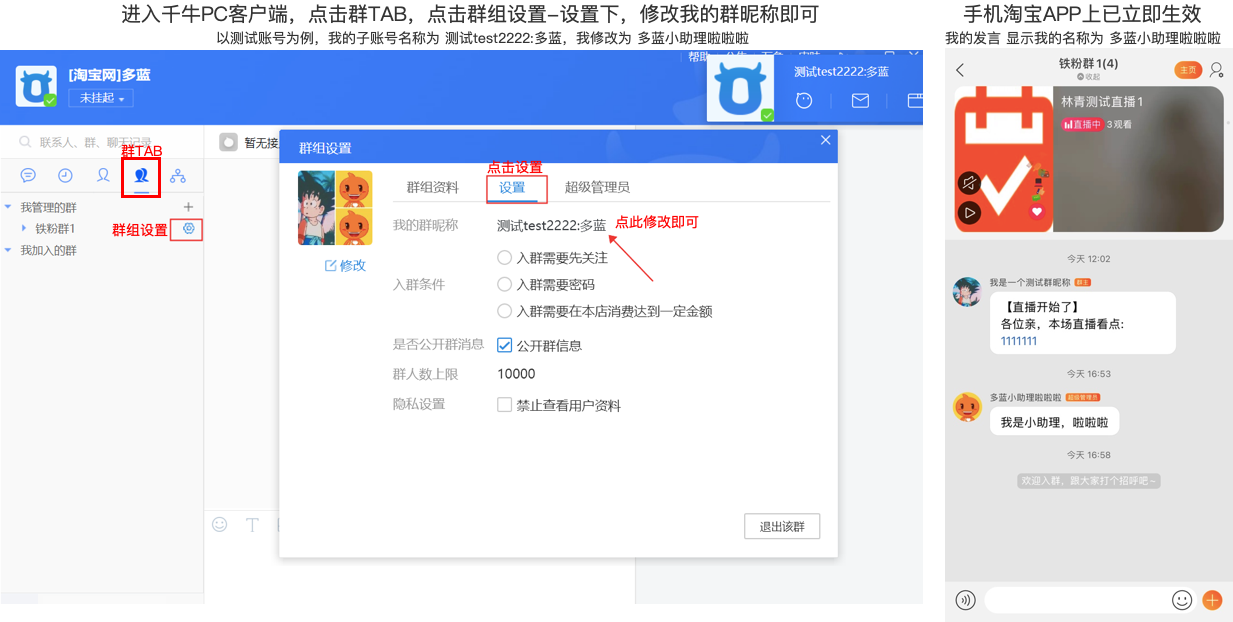Click the 我是一个测试群昵称 avatar in chat
This screenshot has height=622, width=1233.
[967, 292]
